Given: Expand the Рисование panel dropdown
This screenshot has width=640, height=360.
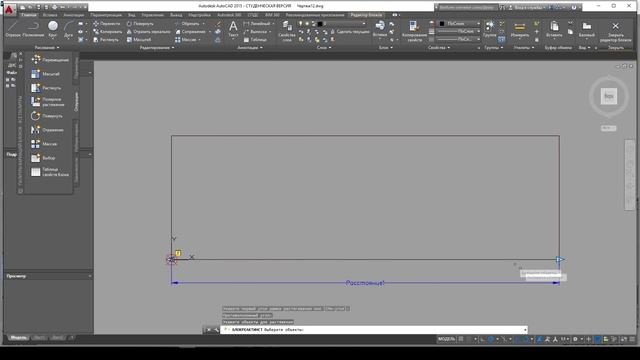Looking at the screenshot, I should click(x=47, y=48).
